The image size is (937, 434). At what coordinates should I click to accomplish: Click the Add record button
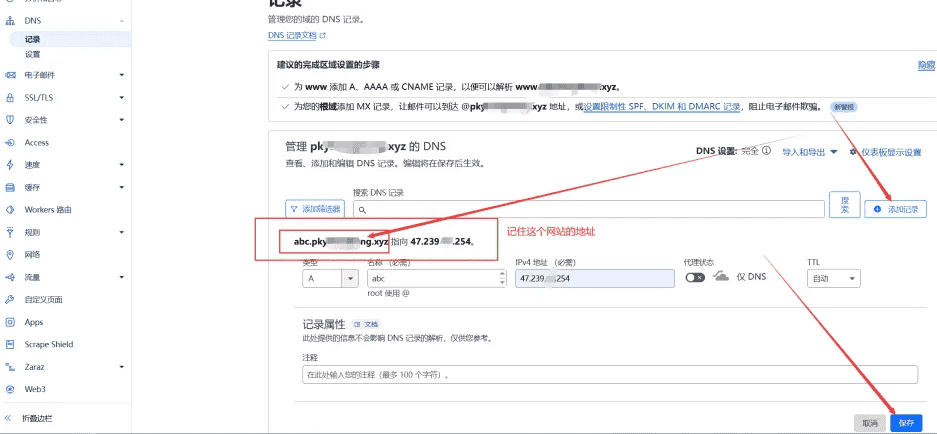895,209
